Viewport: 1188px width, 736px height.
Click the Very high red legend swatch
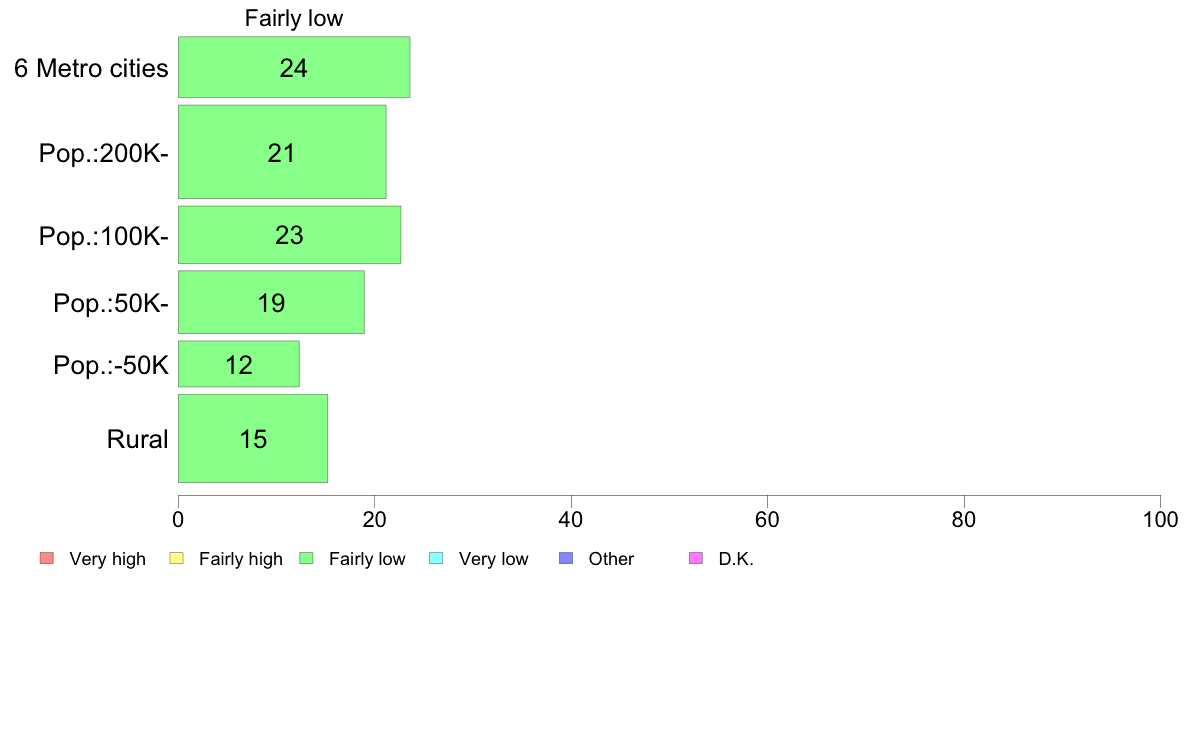[47, 559]
